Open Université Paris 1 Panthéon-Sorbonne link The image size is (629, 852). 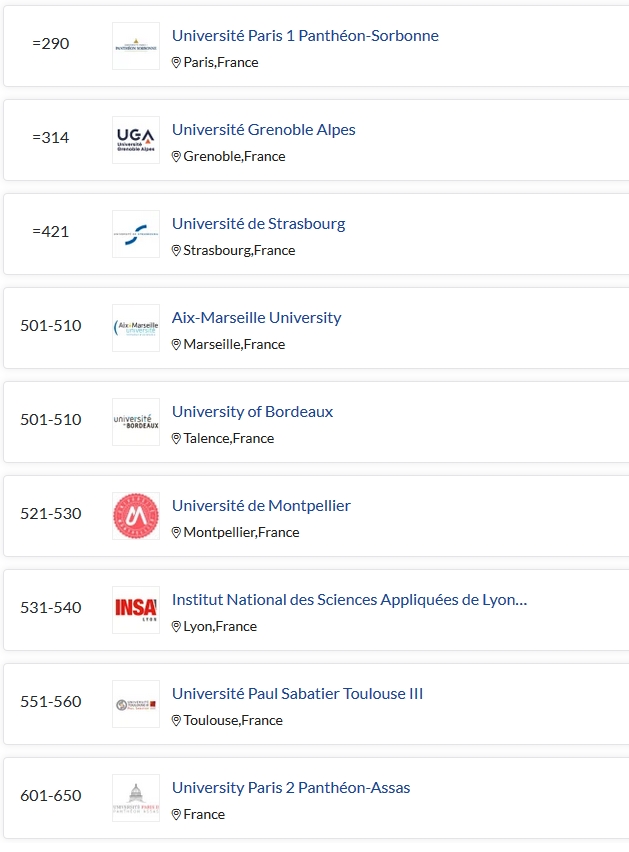point(305,36)
